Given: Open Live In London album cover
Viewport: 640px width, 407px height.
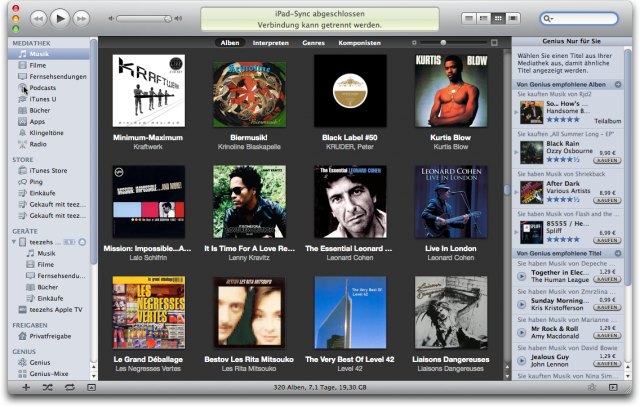Looking at the screenshot, I should tap(451, 202).
